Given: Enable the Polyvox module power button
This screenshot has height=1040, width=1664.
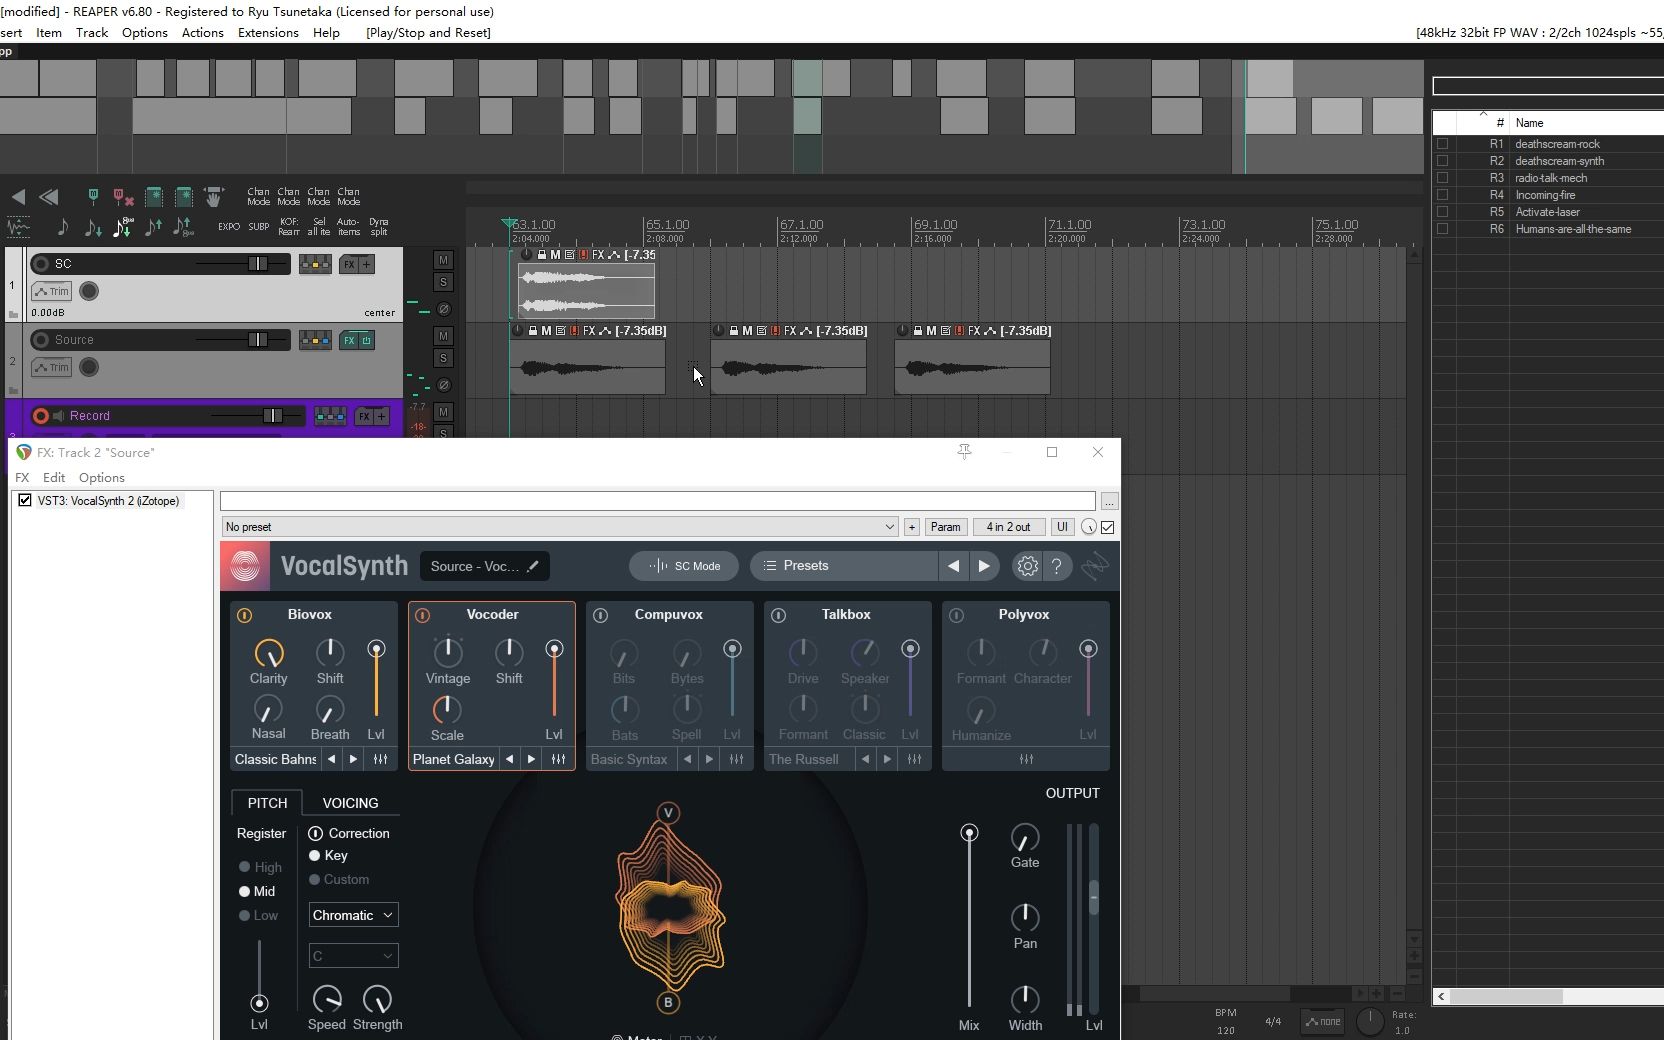Looking at the screenshot, I should [956, 615].
